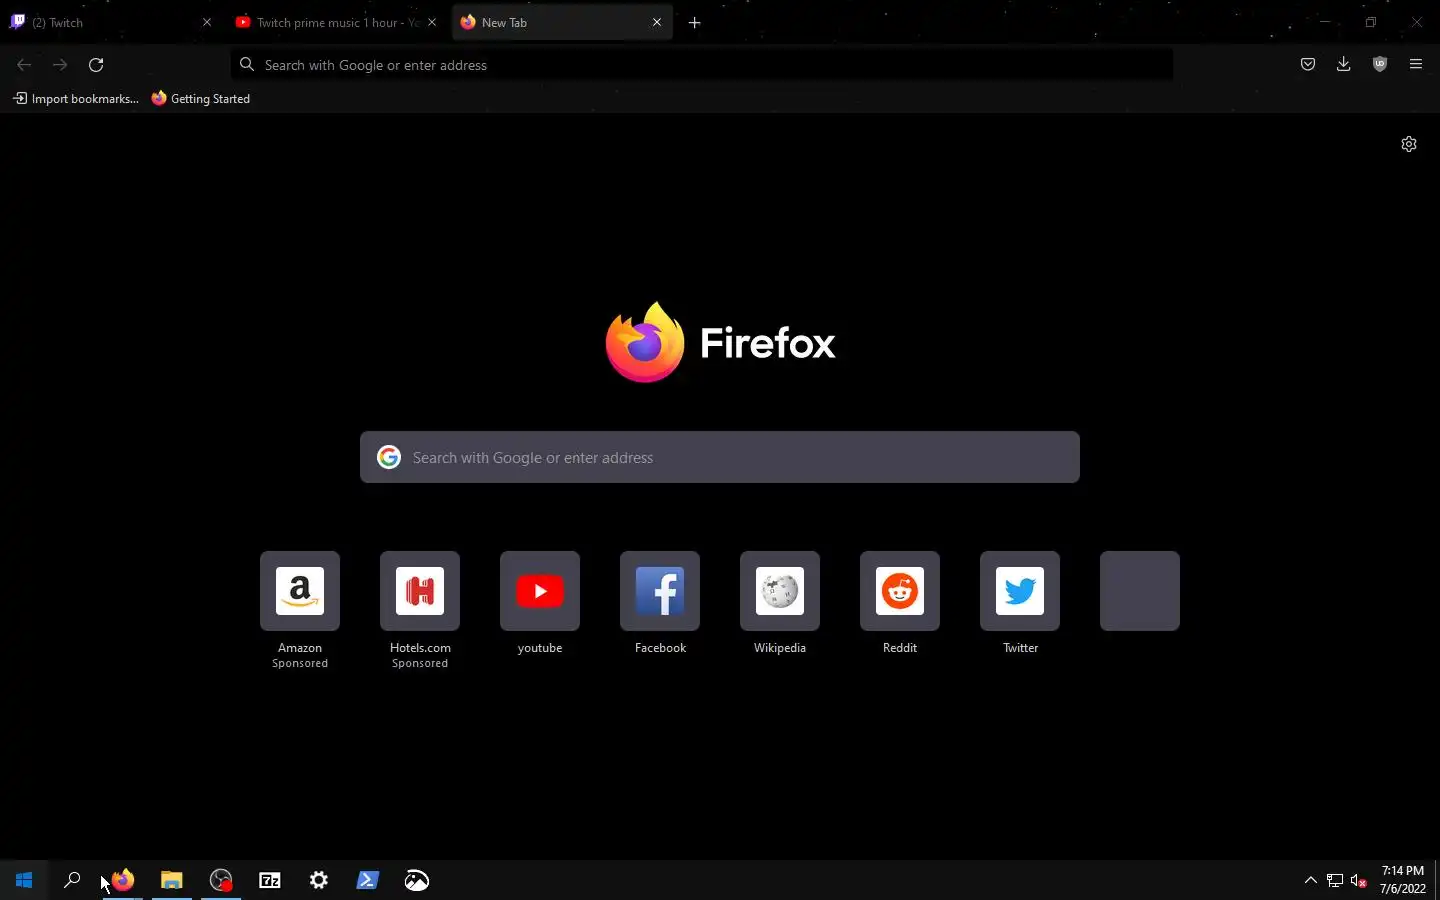Image resolution: width=1440 pixels, height=900 pixels.
Task: Click the empty shortcut placeholder tile
Action: [1140, 591]
